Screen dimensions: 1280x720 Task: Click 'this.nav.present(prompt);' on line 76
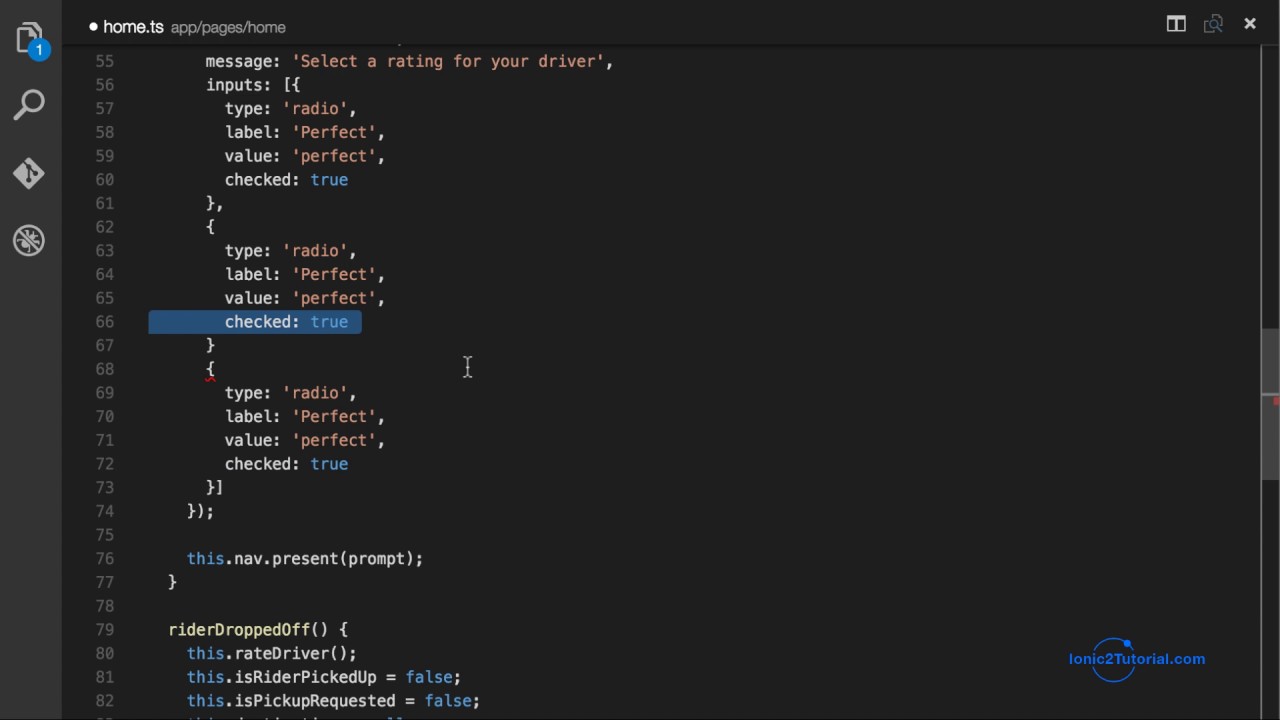click(x=305, y=559)
